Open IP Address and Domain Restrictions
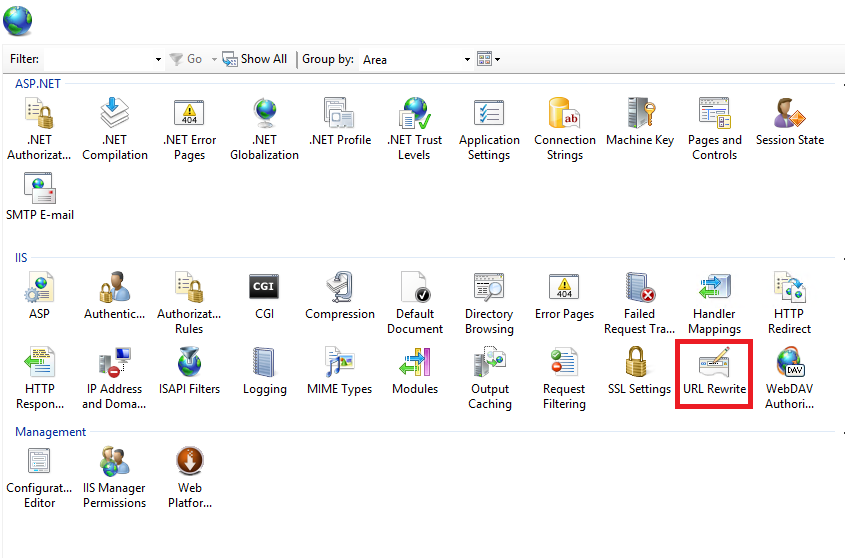Screen dimensions: 845x558 [x=114, y=378]
